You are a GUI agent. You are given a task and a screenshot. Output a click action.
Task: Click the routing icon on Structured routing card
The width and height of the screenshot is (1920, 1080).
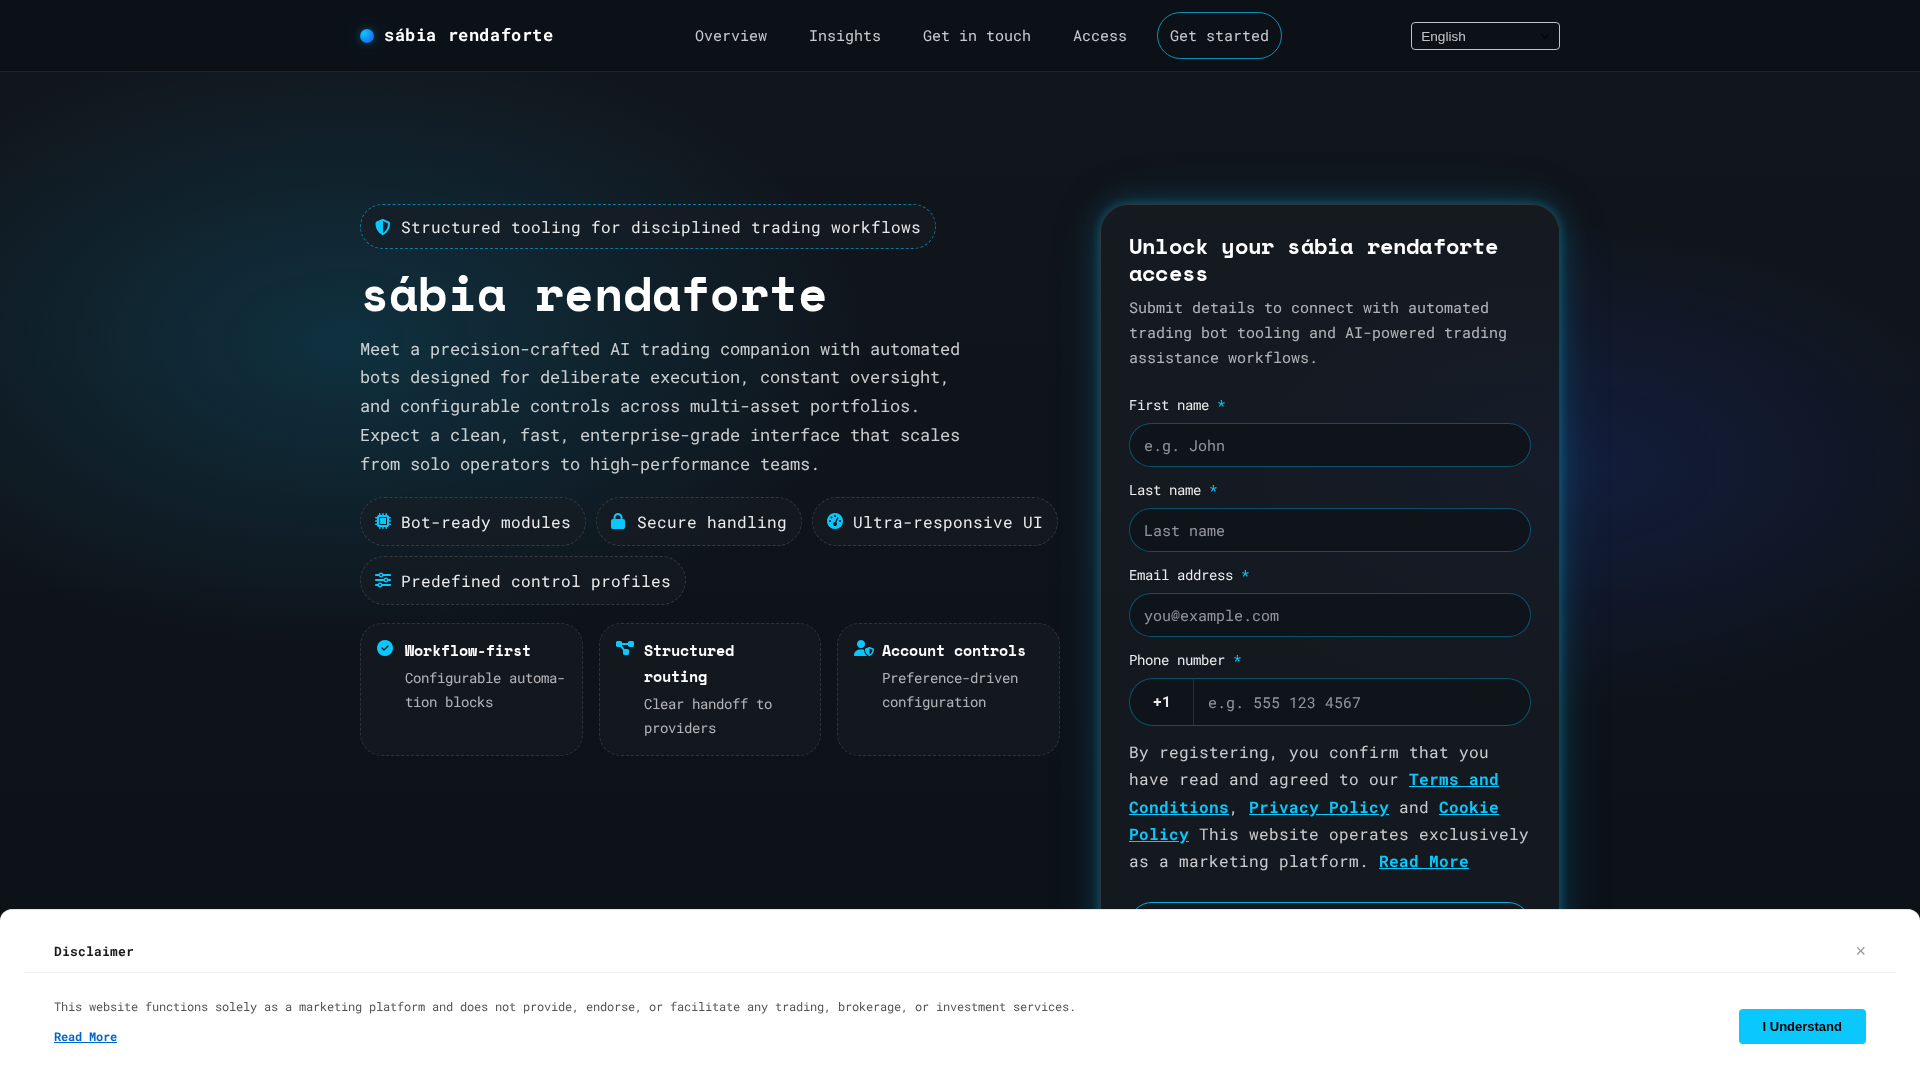click(625, 648)
